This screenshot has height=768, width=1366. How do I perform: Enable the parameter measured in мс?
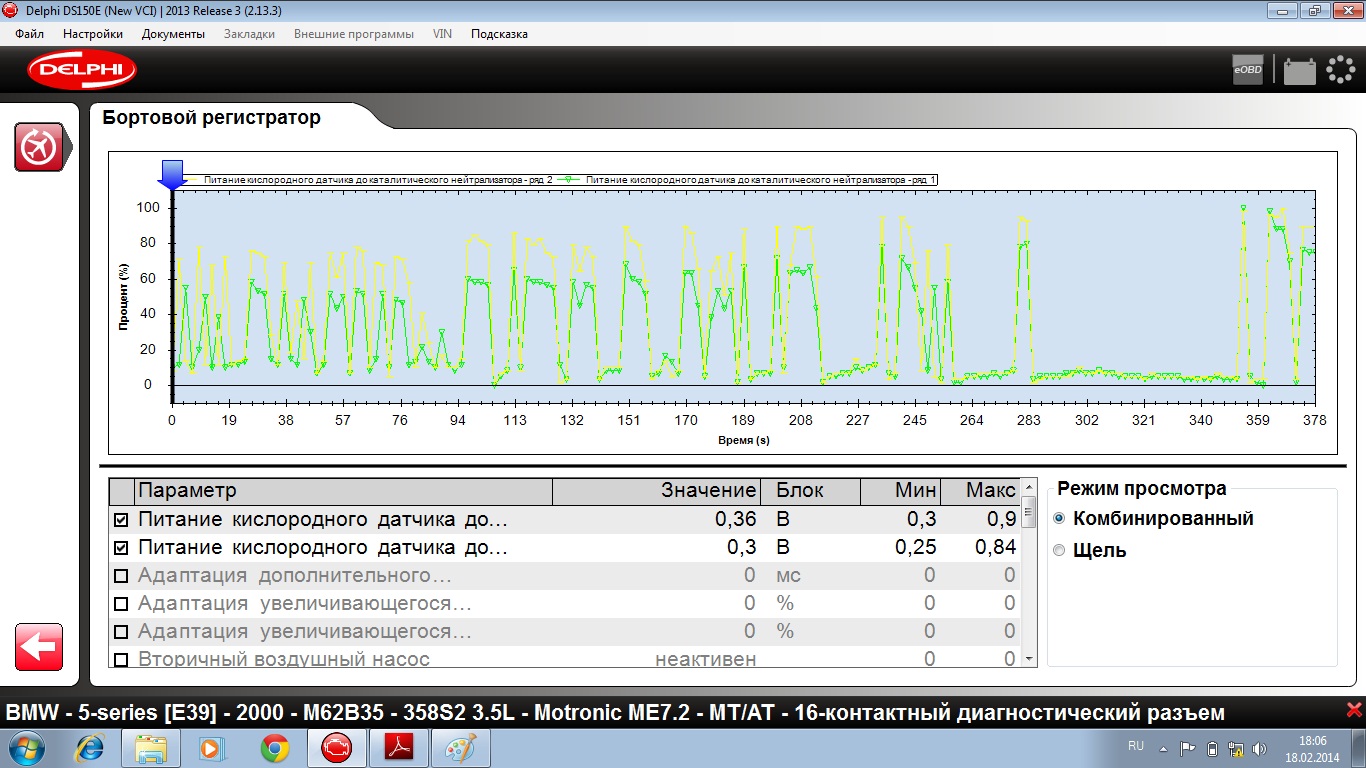[x=121, y=576]
